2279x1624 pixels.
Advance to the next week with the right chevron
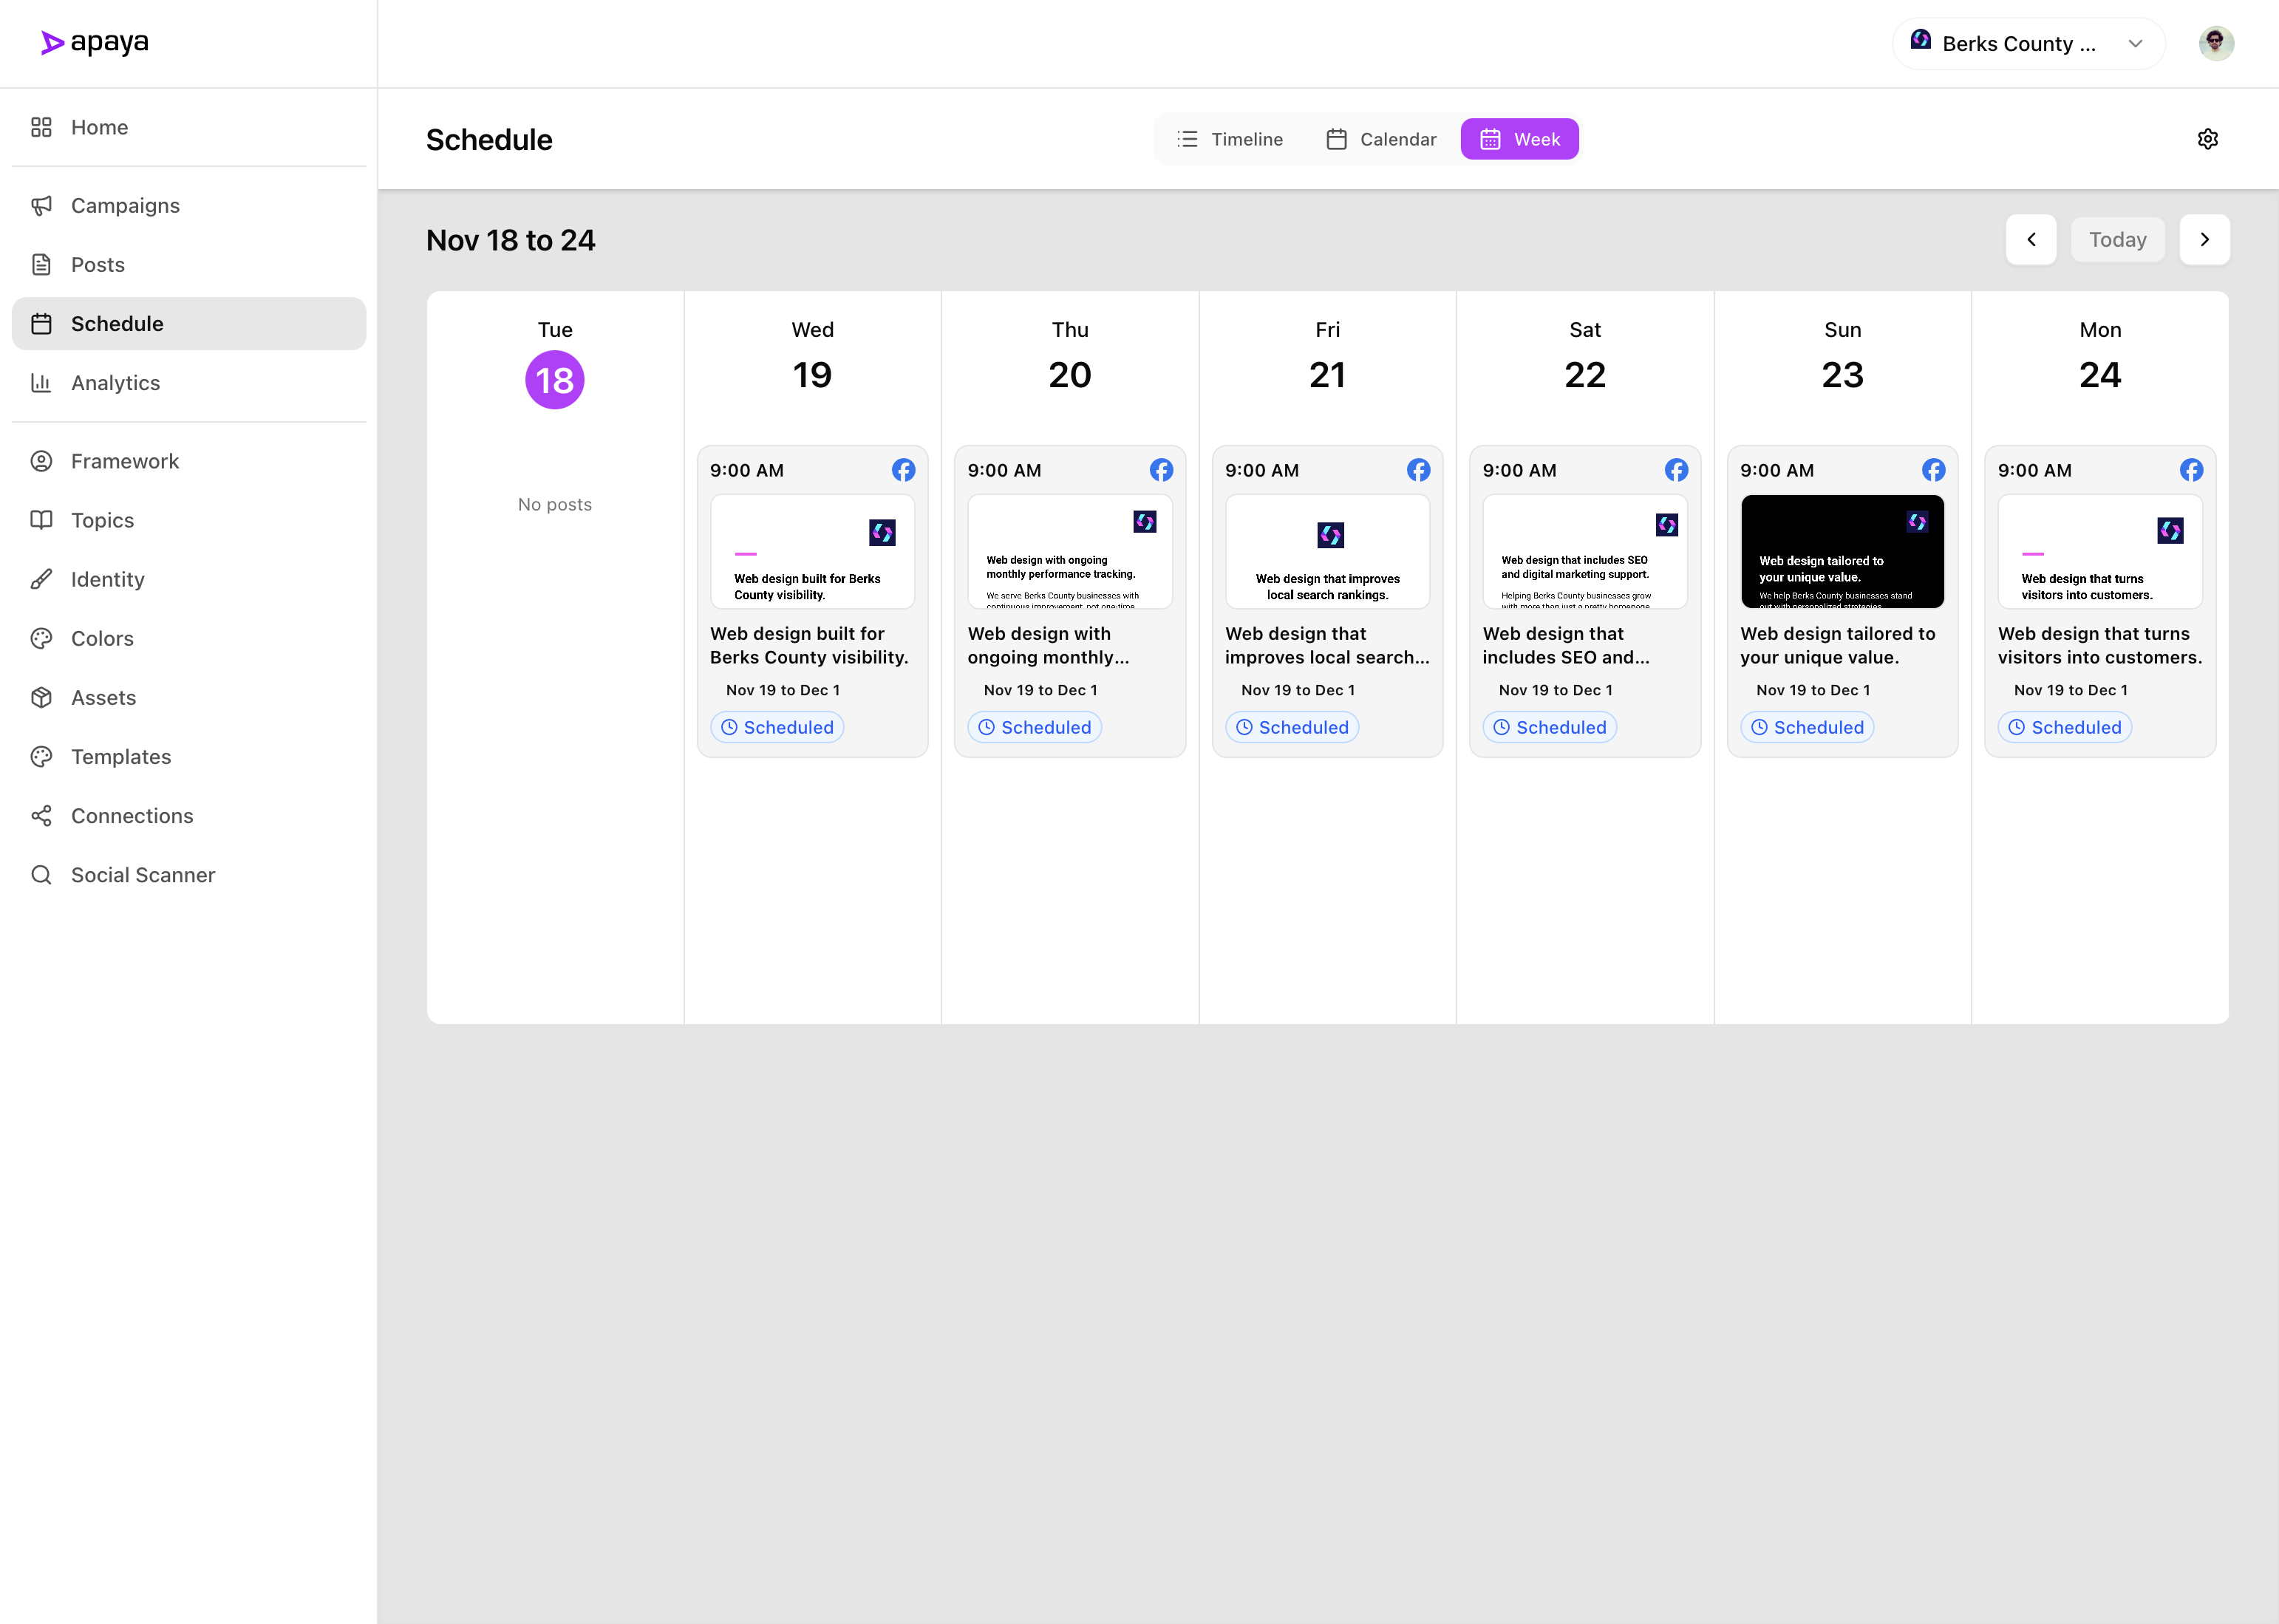pyautogui.click(x=2205, y=239)
